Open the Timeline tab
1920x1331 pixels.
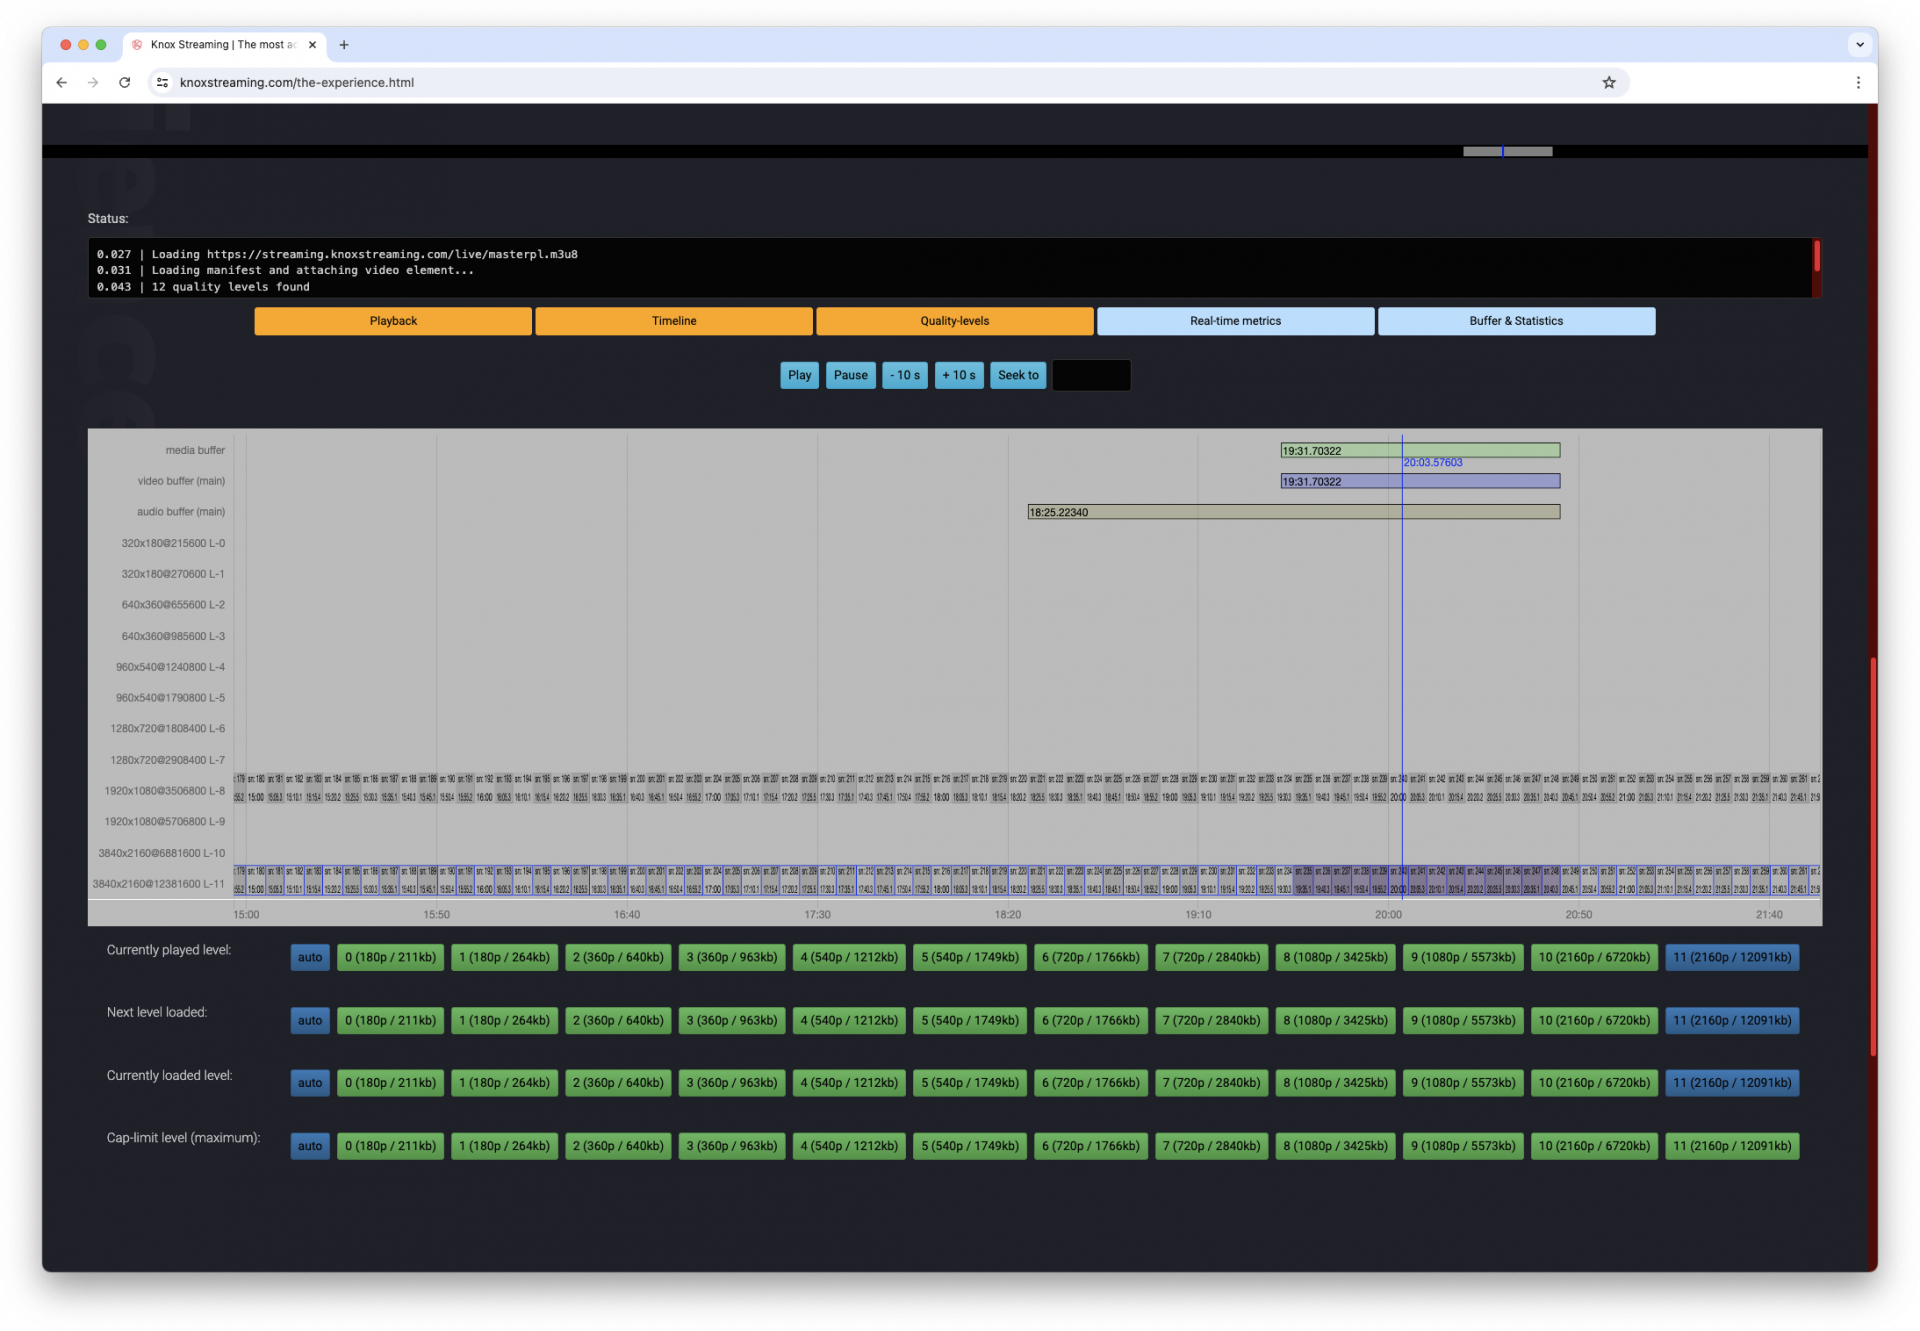[674, 321]
